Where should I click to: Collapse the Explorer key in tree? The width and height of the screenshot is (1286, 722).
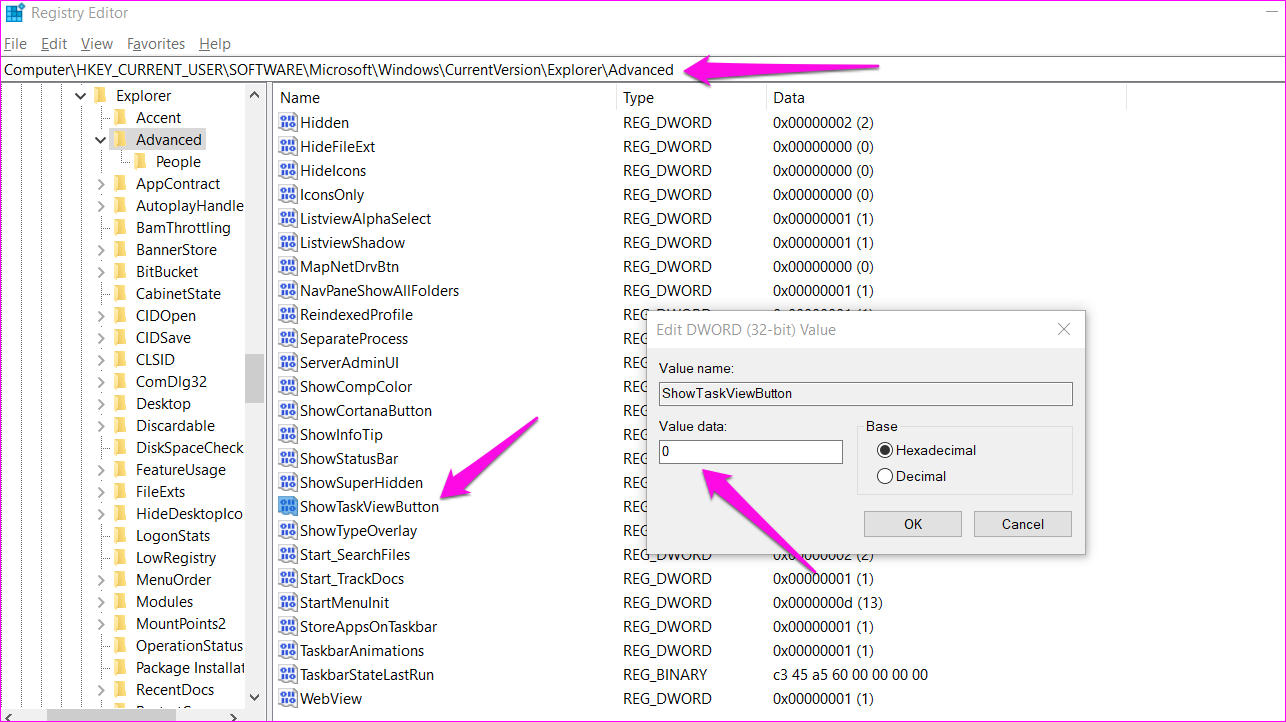click(81, 96)
